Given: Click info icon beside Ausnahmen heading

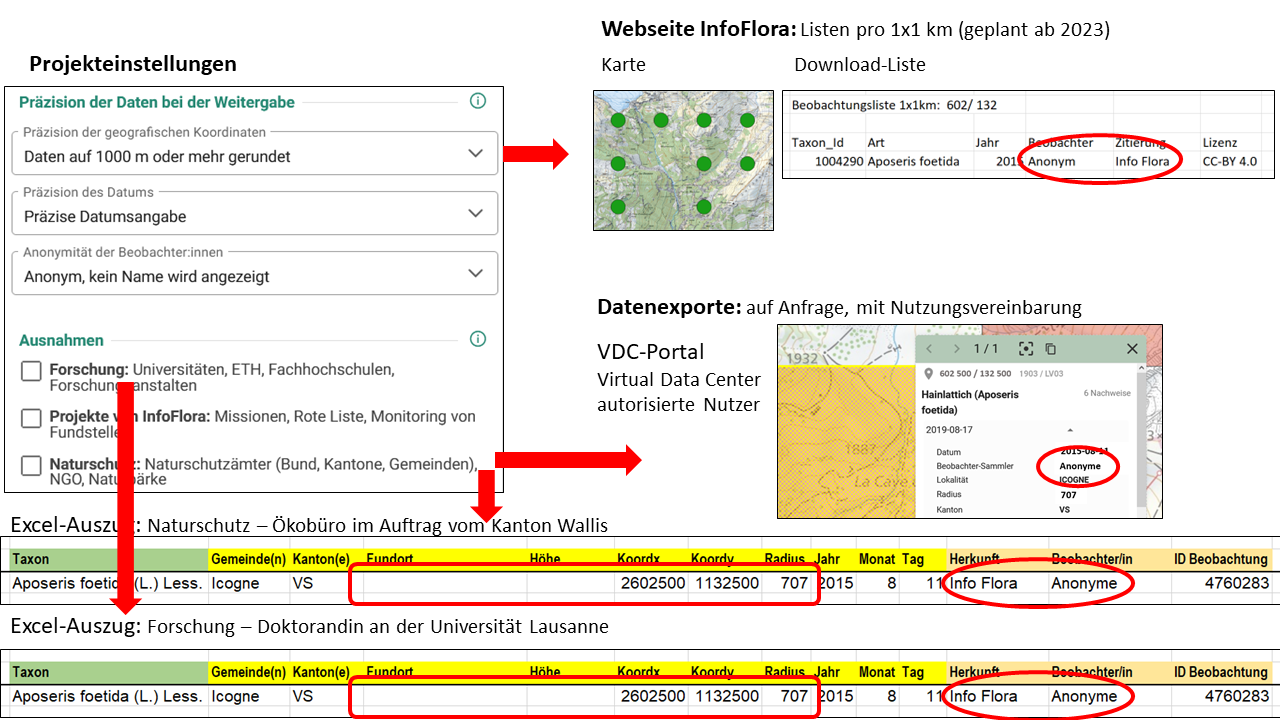Looking at the screenshot, I should pyautogui.click(x=478, y=339).
